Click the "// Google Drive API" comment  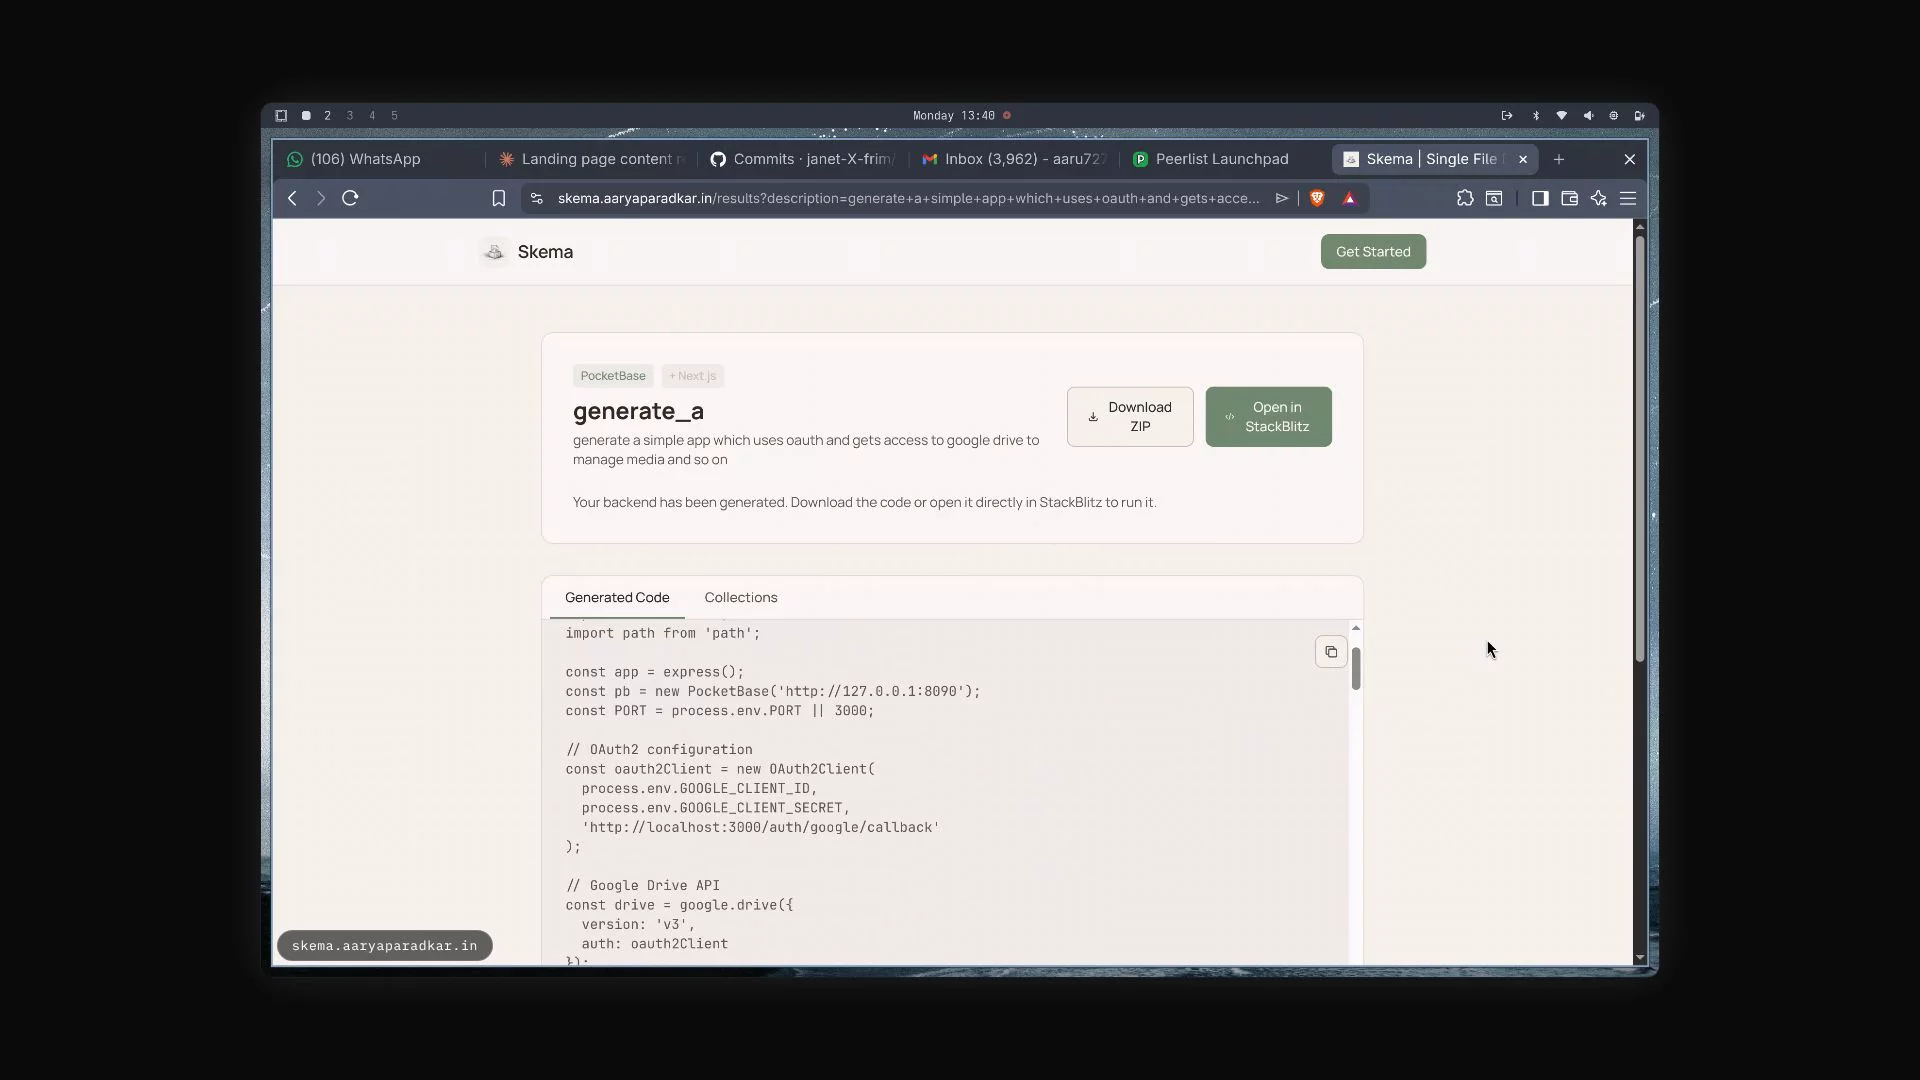pos(643,886)
